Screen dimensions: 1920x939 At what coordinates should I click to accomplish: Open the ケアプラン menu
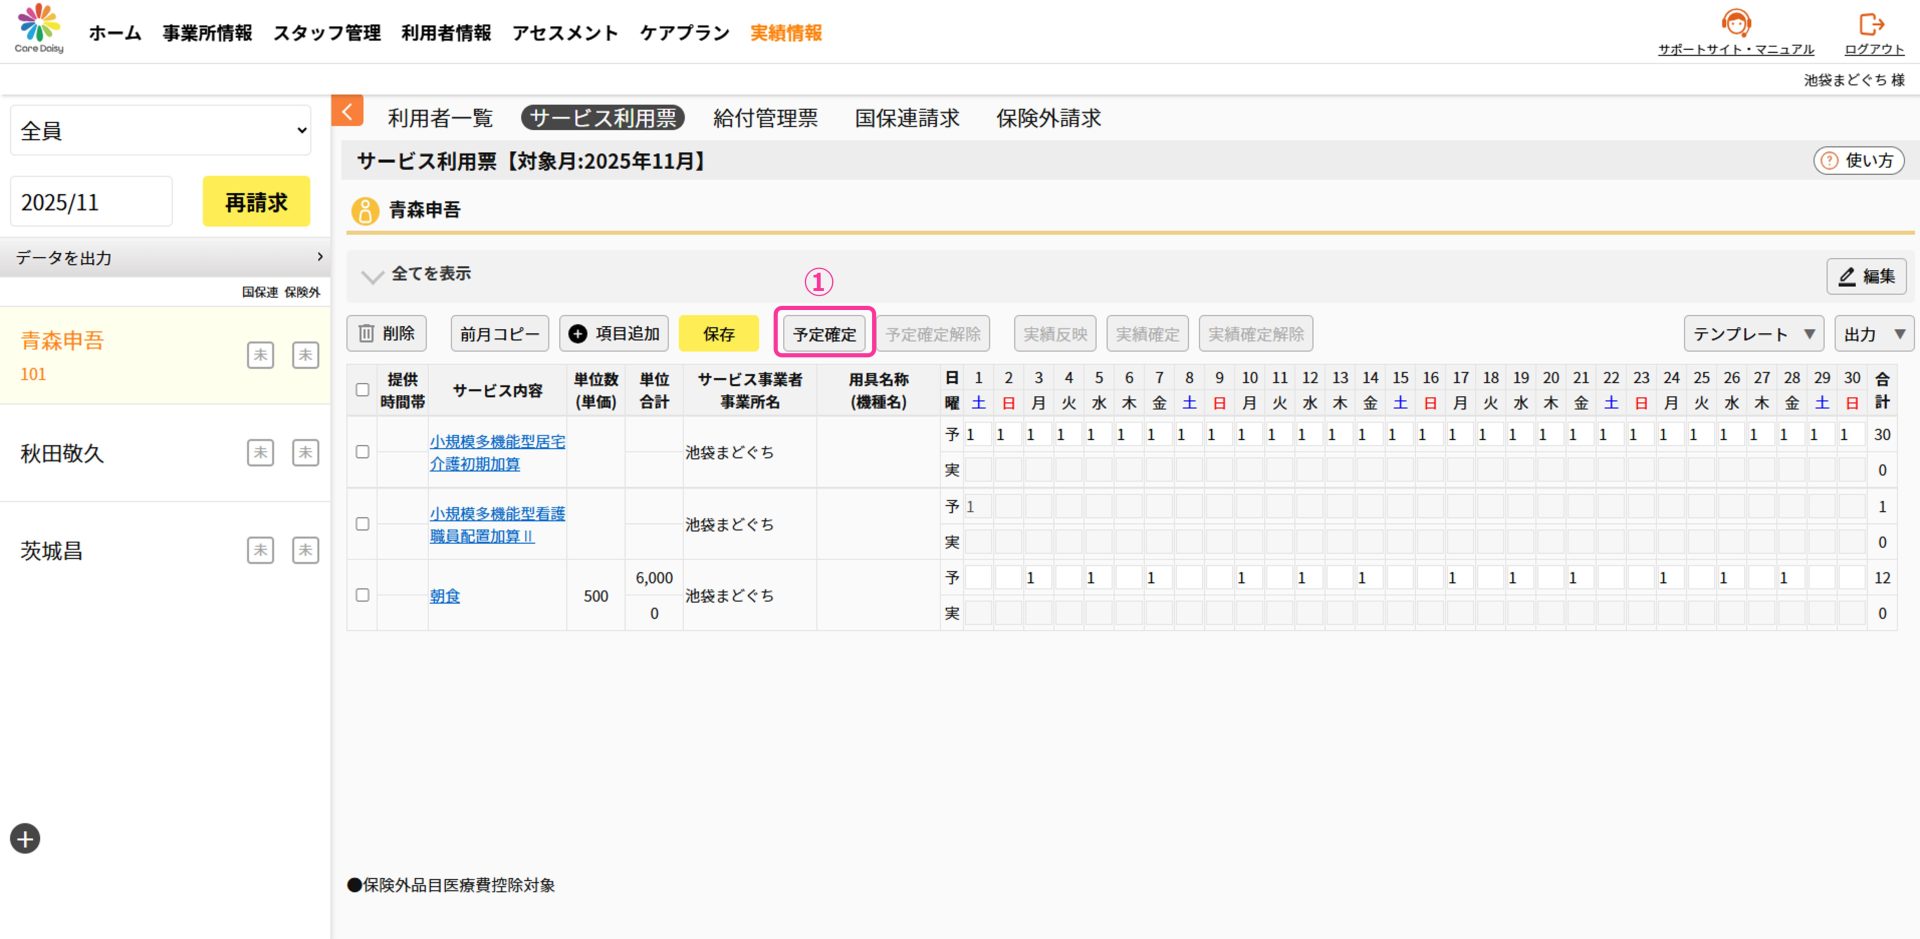tap(684, 33)
